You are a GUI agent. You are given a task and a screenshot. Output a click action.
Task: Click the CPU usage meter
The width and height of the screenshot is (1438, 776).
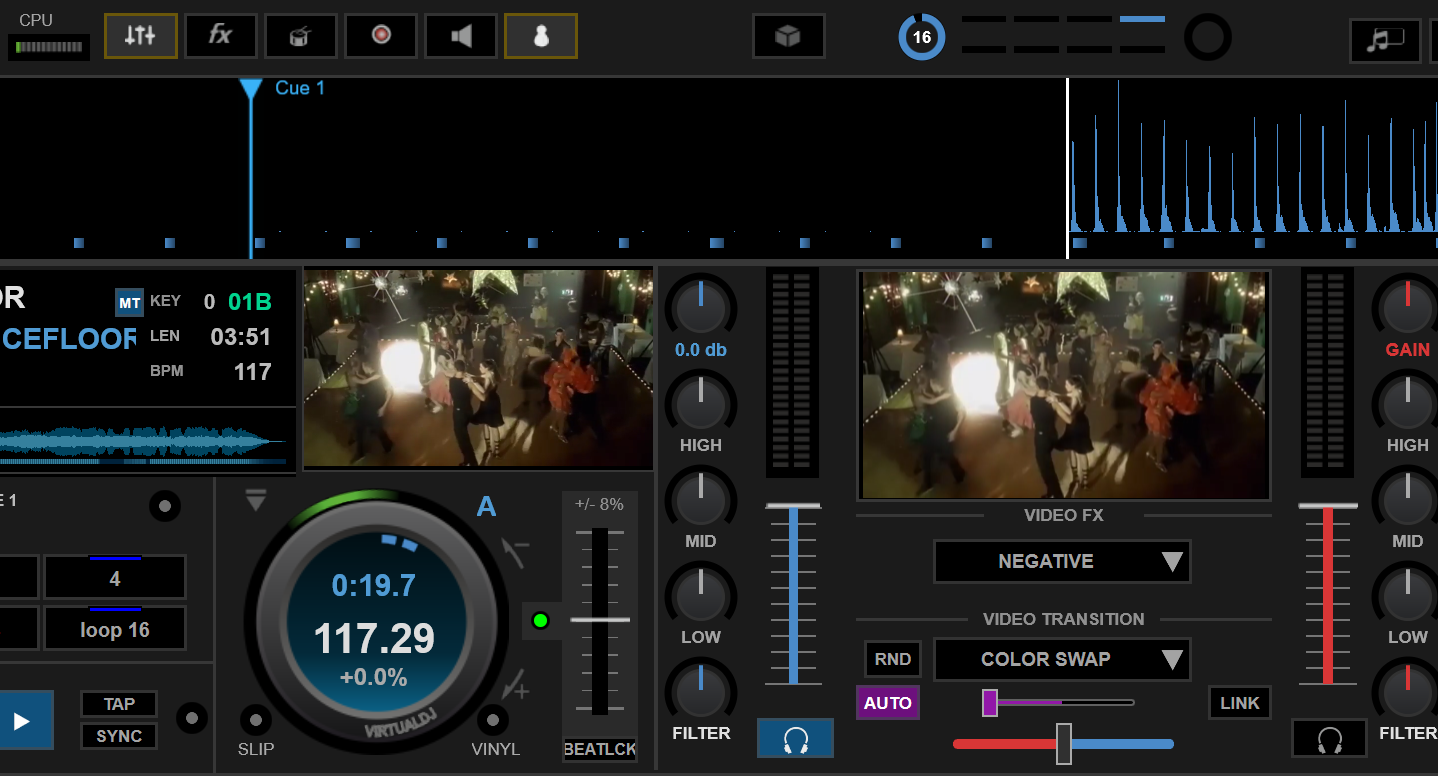pos(49,47)
